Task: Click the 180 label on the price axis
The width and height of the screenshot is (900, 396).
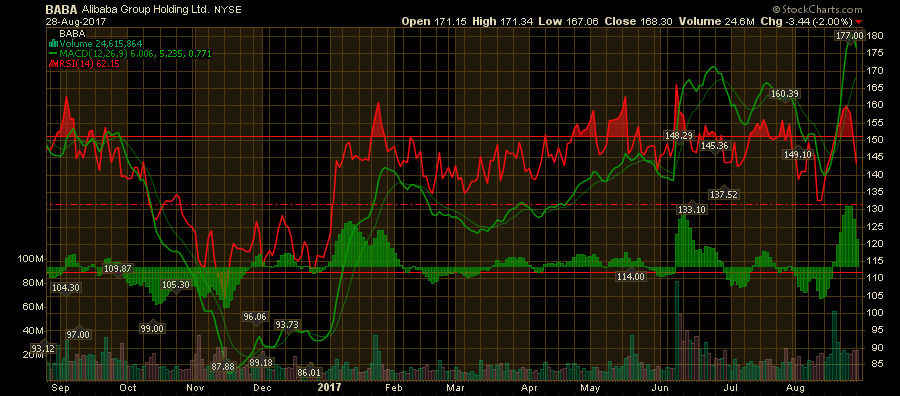Action: 875,36
